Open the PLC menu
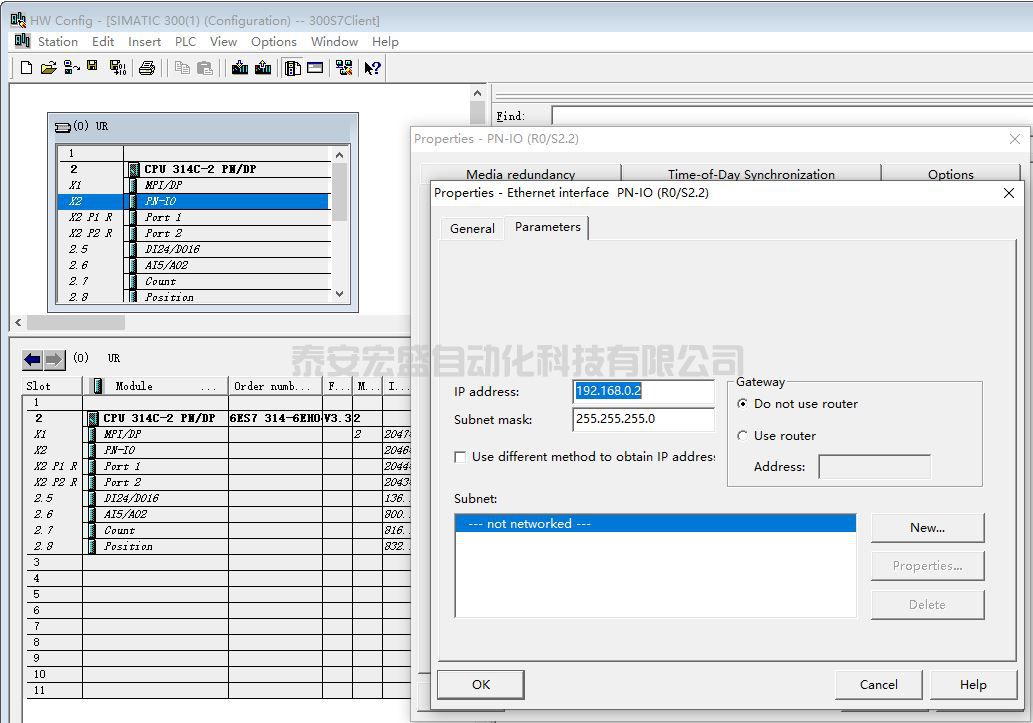 click(x=185, y=42)
